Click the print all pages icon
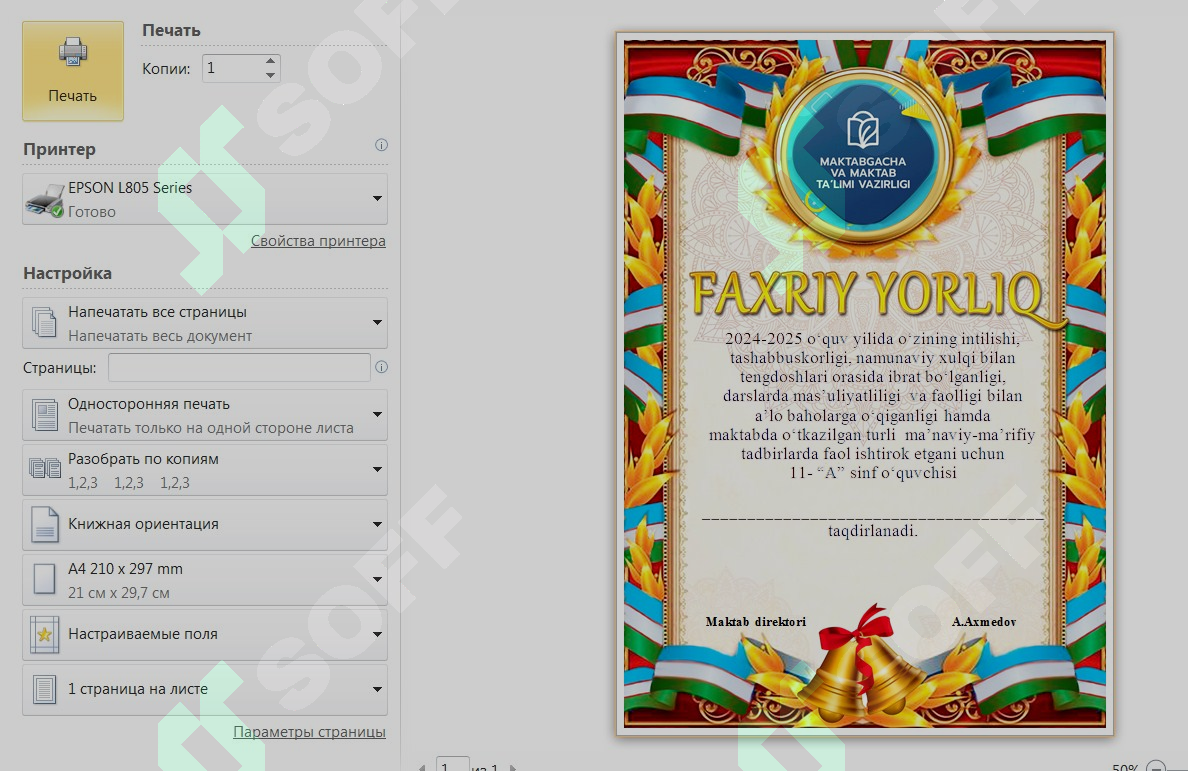The height and width of the screenshot is (771, 1188). 44,322
